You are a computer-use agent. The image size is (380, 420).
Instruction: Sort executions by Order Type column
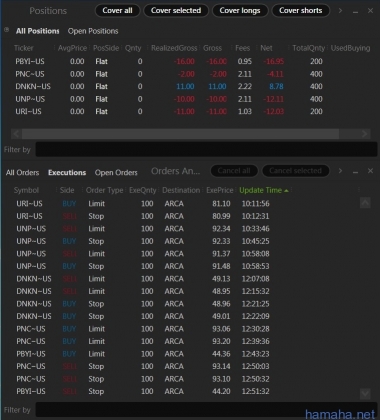[x=104, y=190]
